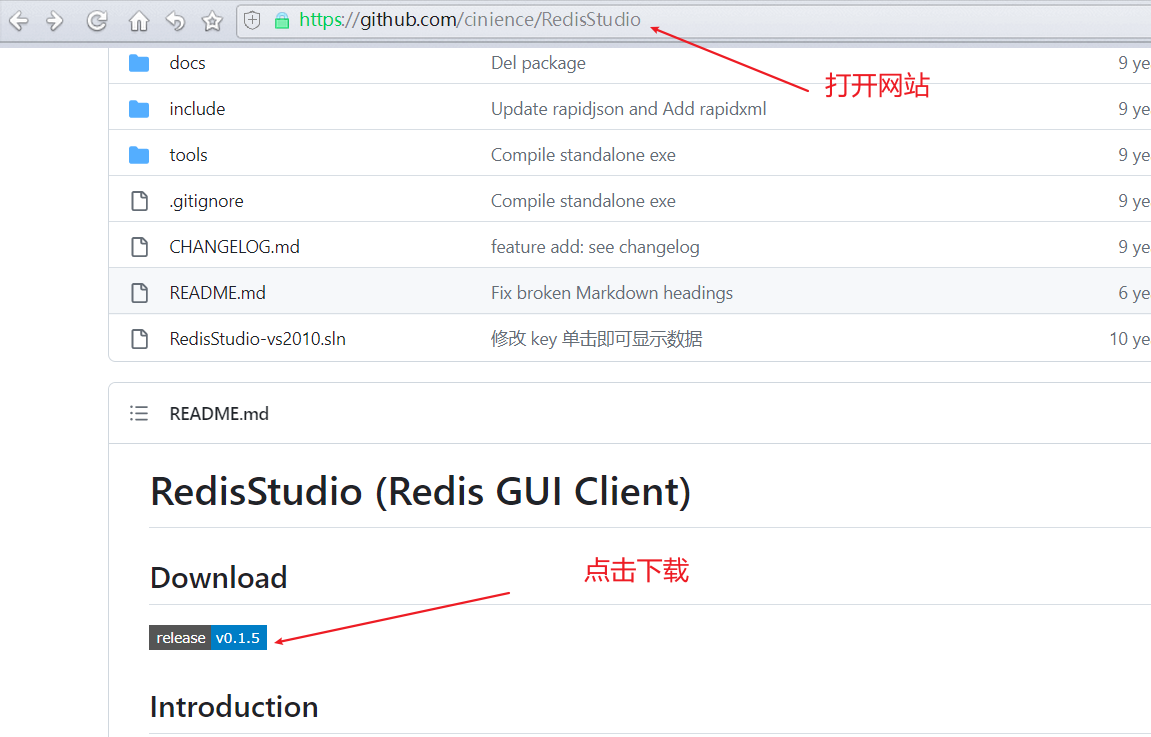Viewport: 1151px width, 737px height.
Task: Open the CHANGELOG.md file
Action: pos(234,247)
